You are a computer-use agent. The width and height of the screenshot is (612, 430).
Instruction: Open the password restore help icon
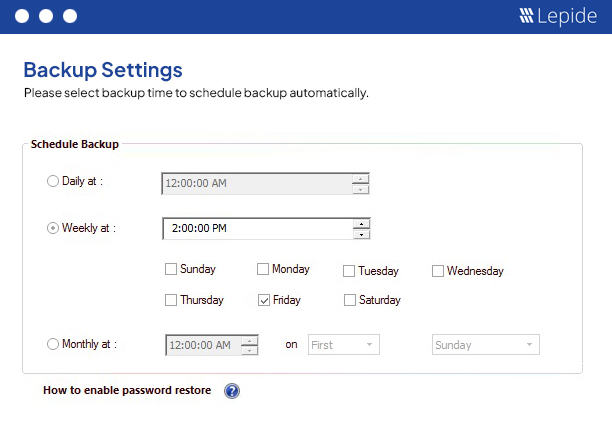232,391
